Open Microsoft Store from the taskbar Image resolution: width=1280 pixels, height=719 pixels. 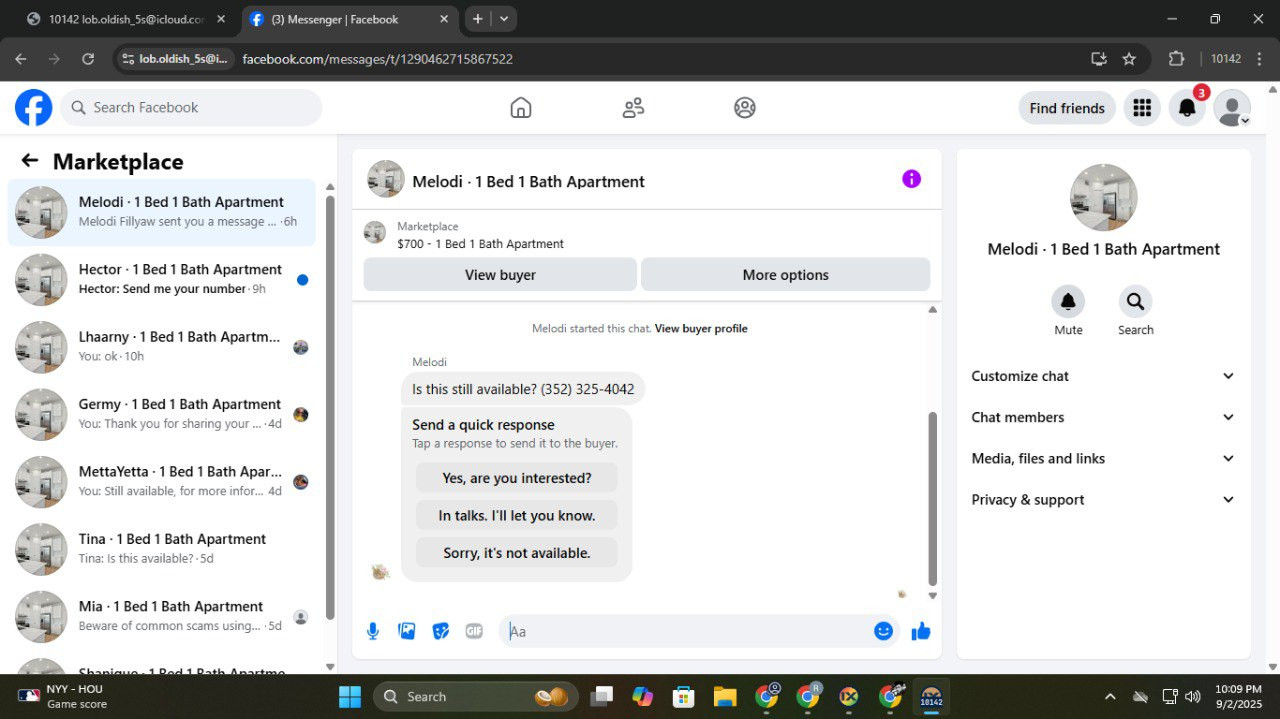pyautogui.click(x=684, y=696)
